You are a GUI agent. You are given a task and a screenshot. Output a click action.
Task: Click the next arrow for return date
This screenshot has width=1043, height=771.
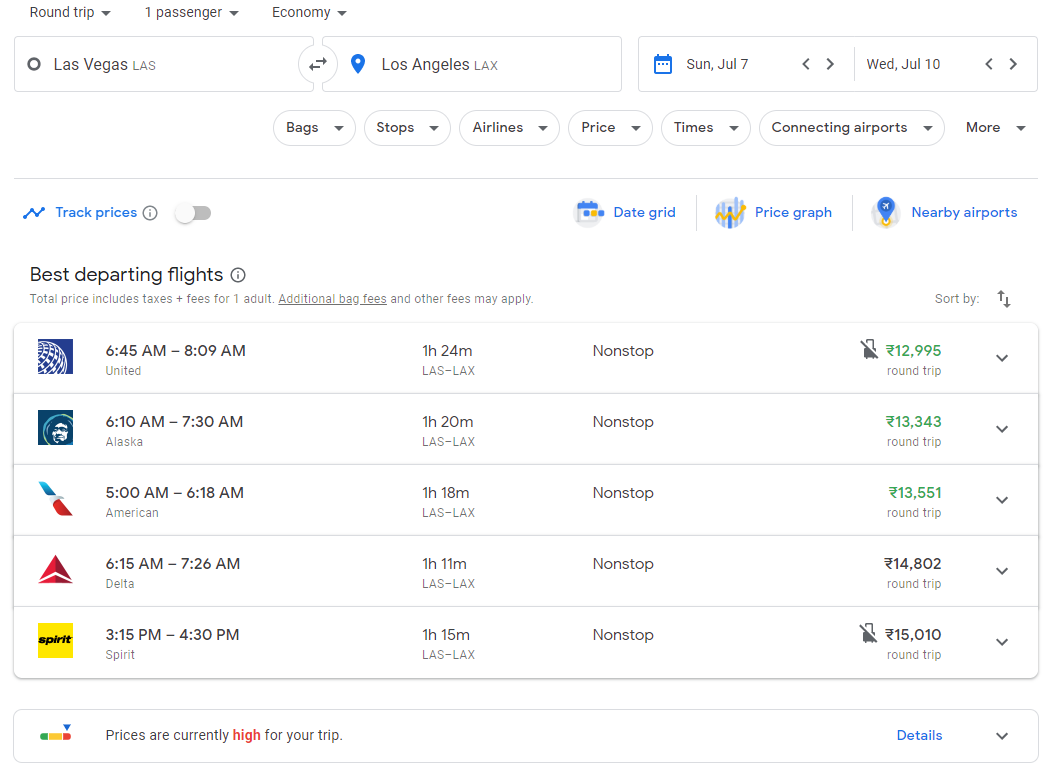pos(1013,63)
